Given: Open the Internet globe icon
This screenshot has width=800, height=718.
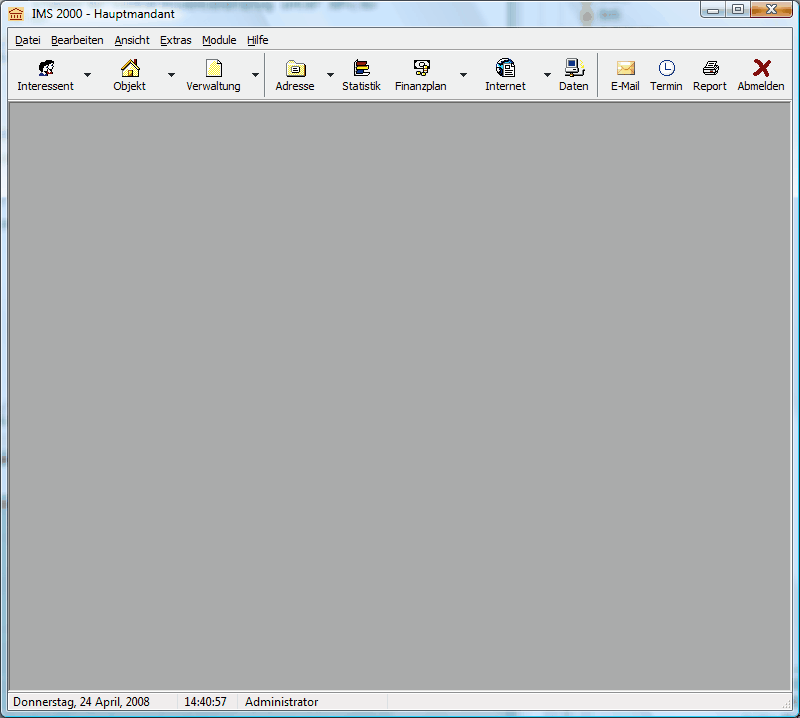Looking at the screenshot, I should pos(505,68).
